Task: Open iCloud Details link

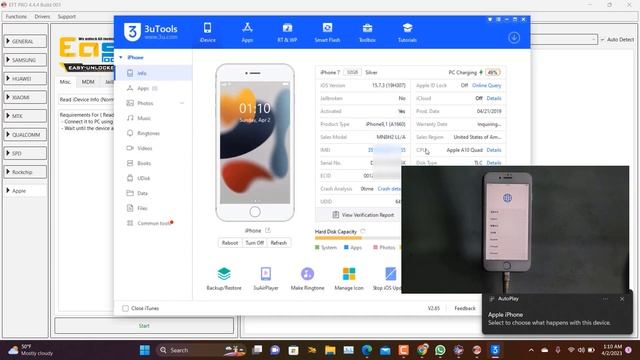Action: [x=494, y=98]
